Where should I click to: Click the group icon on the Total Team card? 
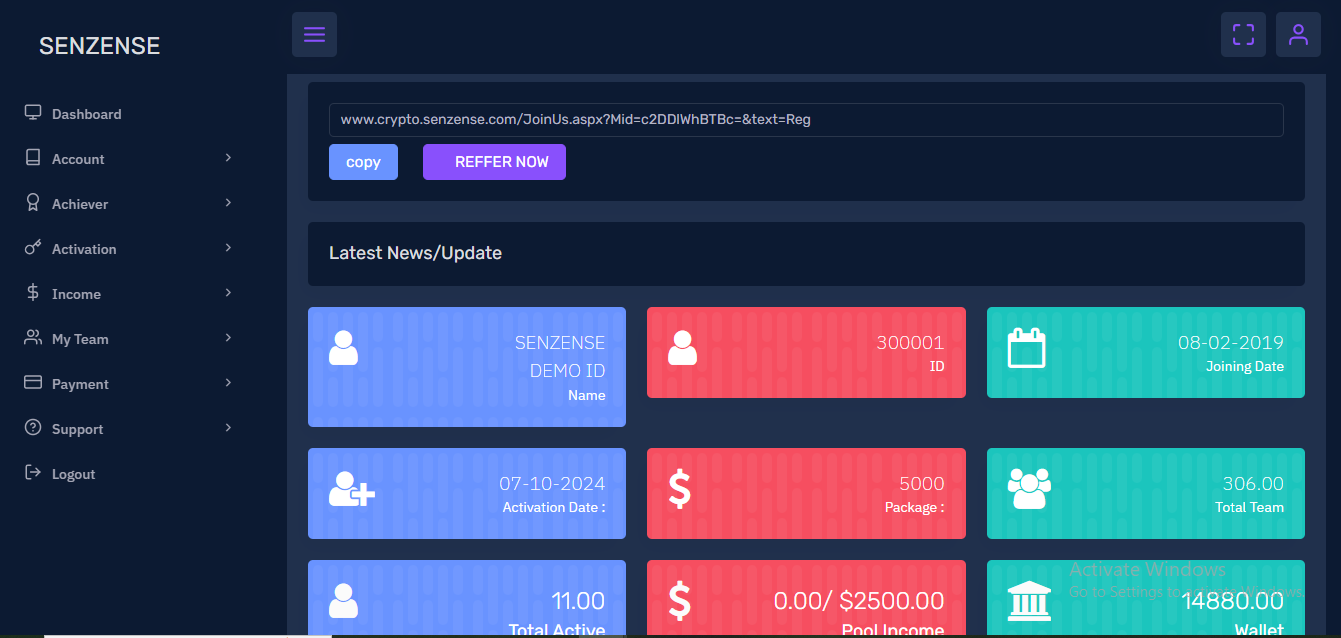click(x=1029, y=488)
